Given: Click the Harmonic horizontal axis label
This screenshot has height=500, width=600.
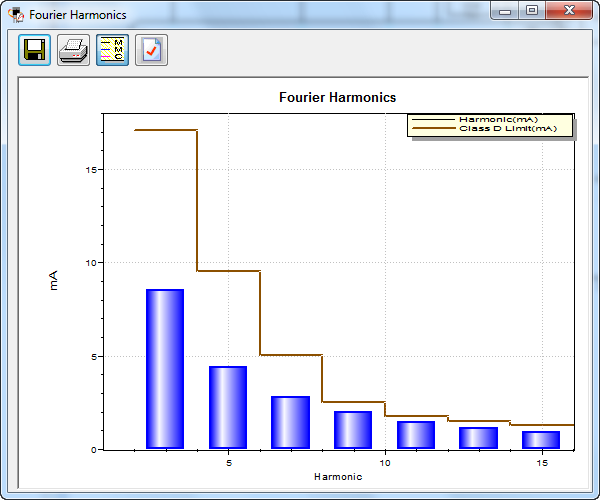Looking at the screenshot, I should click(338, 477).
